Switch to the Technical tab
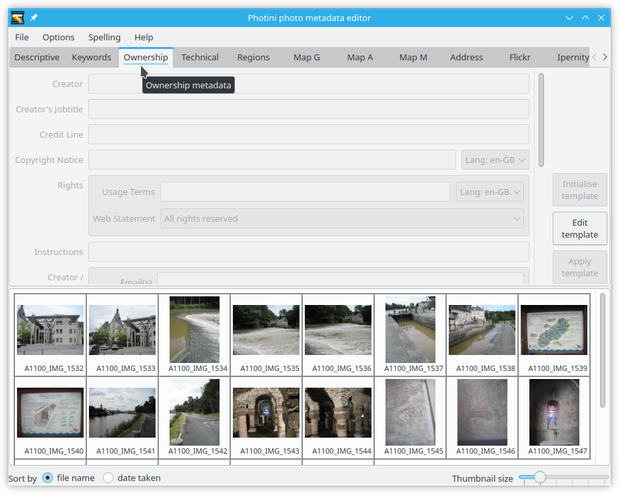 click(x=200, y=57)
